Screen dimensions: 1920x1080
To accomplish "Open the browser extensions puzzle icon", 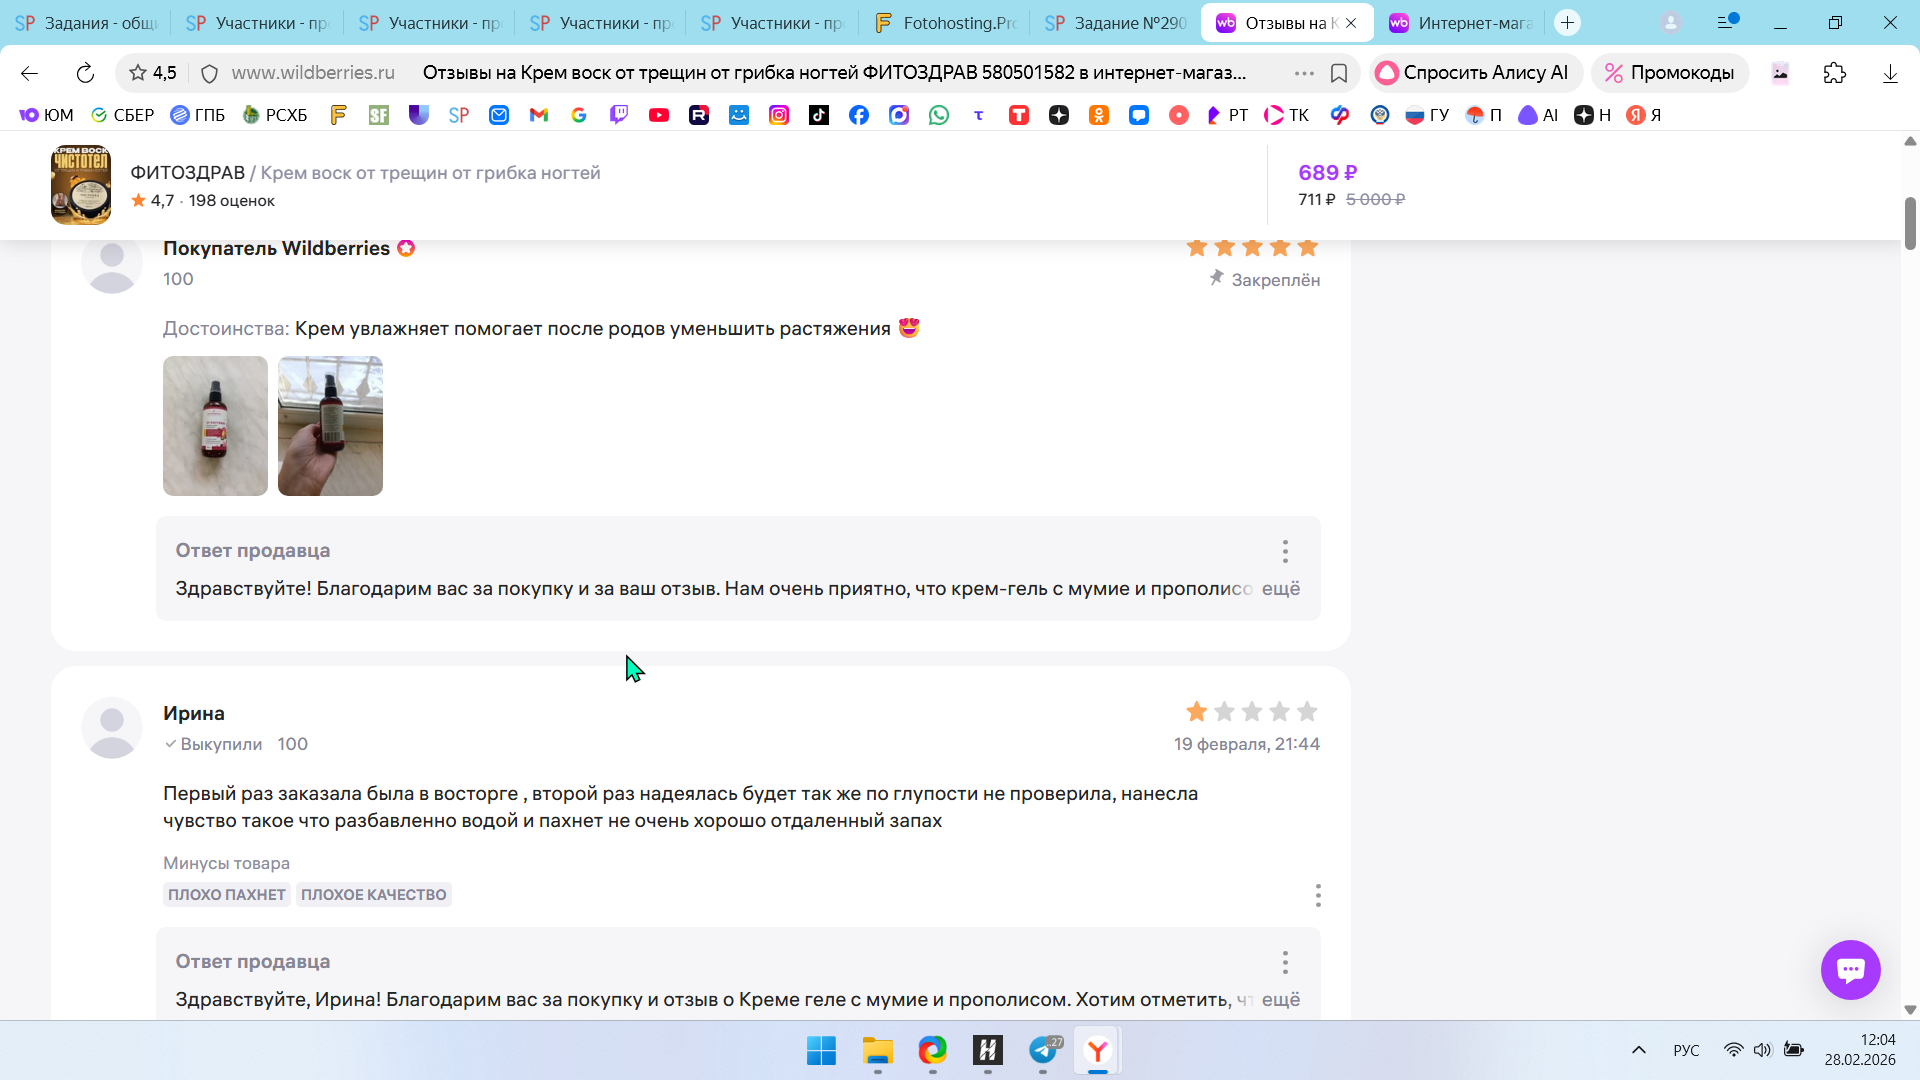I will pyautogui.click(x=1834, y=73).
